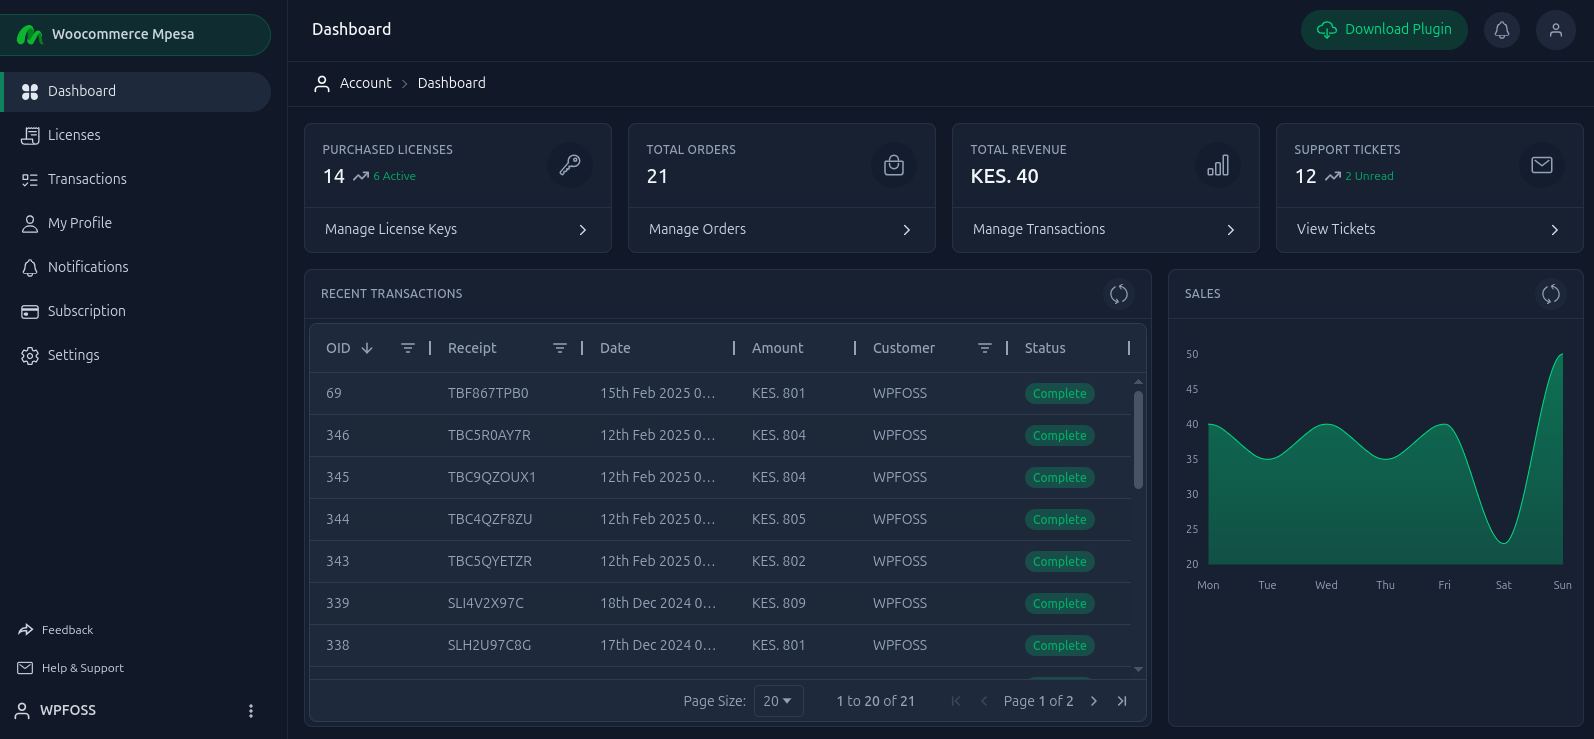Toggle the OID sort arrow
1594x739 pixels.
[367, 348]
